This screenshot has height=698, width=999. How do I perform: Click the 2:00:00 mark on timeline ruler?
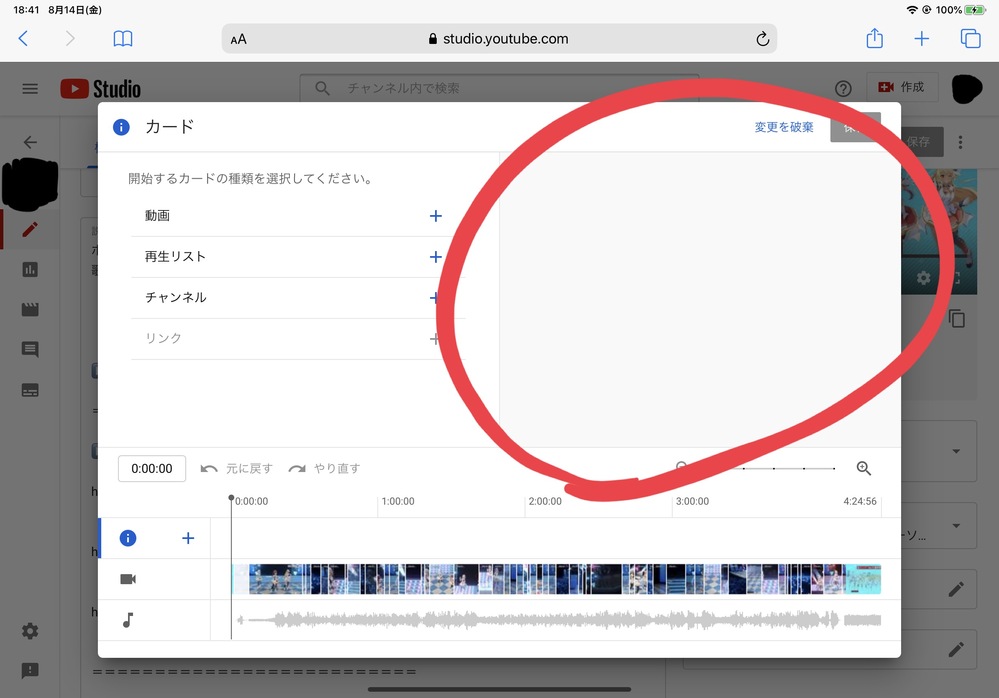point(545,501)
